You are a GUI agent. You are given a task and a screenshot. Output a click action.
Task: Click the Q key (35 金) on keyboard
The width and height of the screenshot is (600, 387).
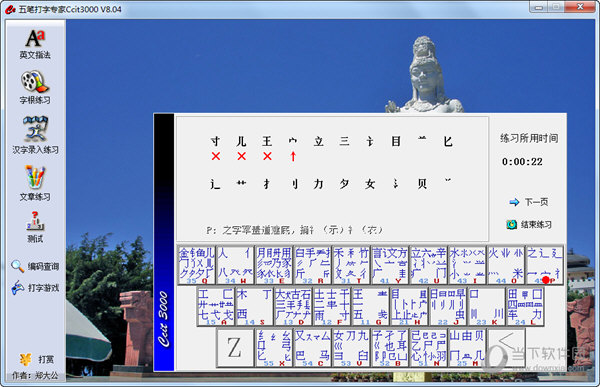point(196,265)
